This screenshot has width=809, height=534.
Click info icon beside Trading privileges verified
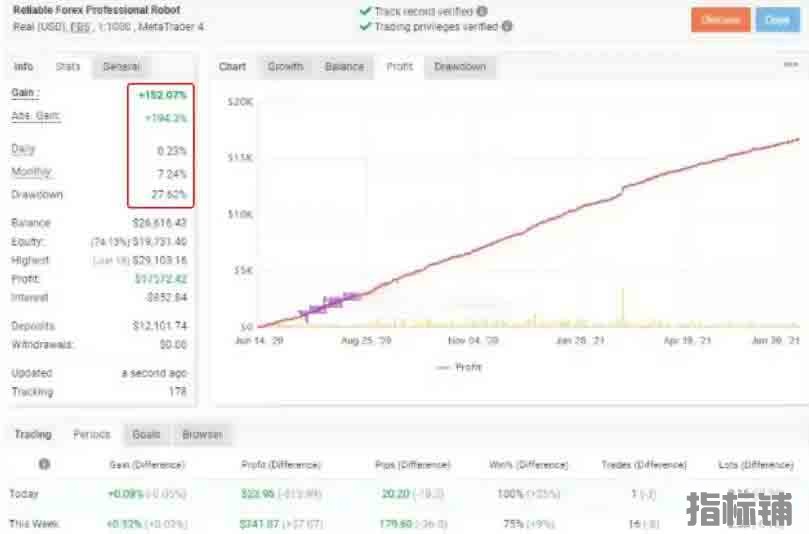coord(506,27)
